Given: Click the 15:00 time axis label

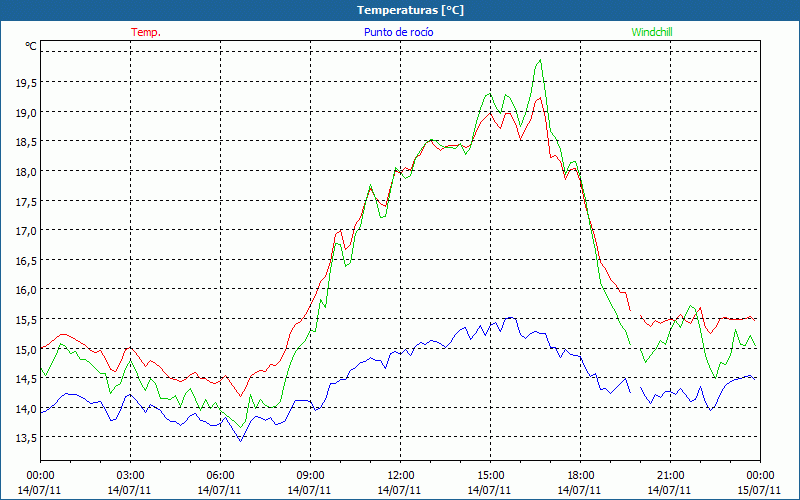Looking at the screenshot, I should [x=490, y=476].
